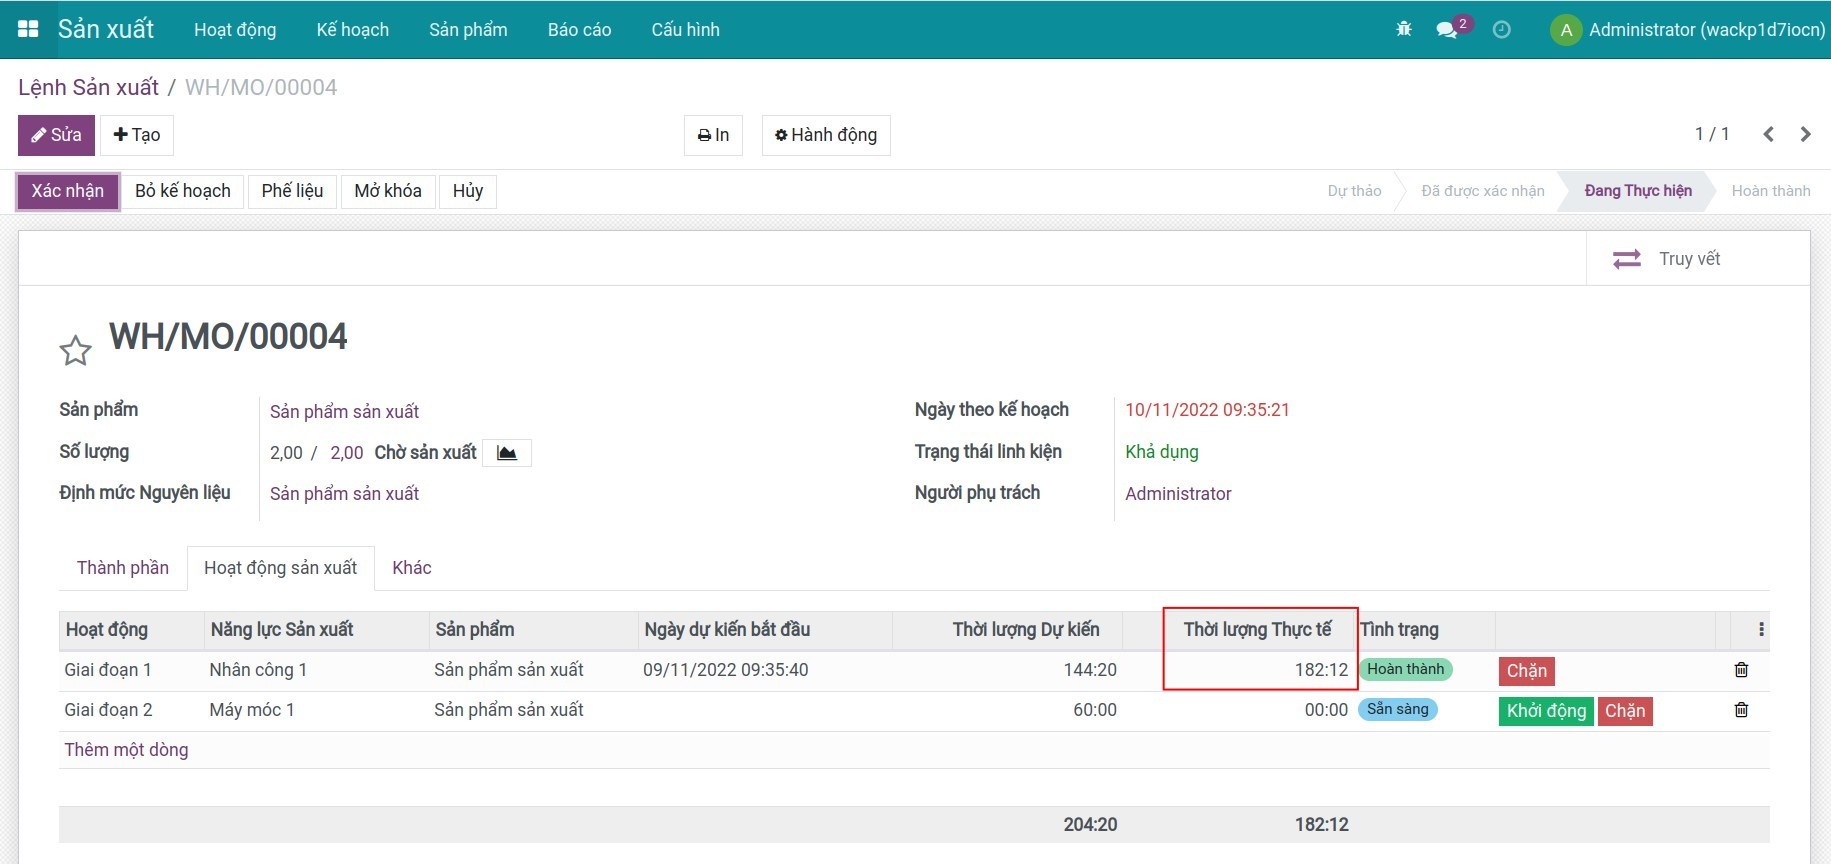Image resolution: width=1831 pixels, height=864 pixels.
Task: Click the forecast chart icon beside quantity
Action: coord(507,453)
